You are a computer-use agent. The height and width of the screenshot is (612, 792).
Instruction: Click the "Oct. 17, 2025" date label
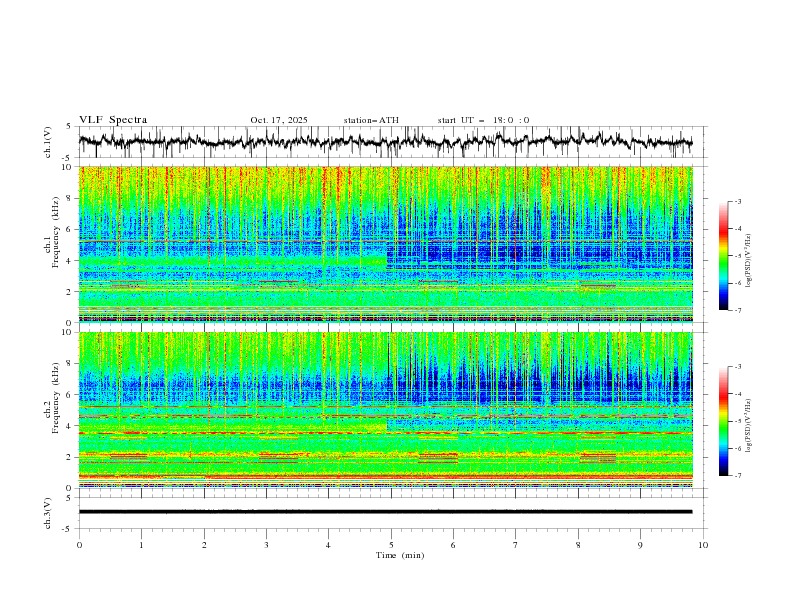pyautogui.click(x=279, y=120)
